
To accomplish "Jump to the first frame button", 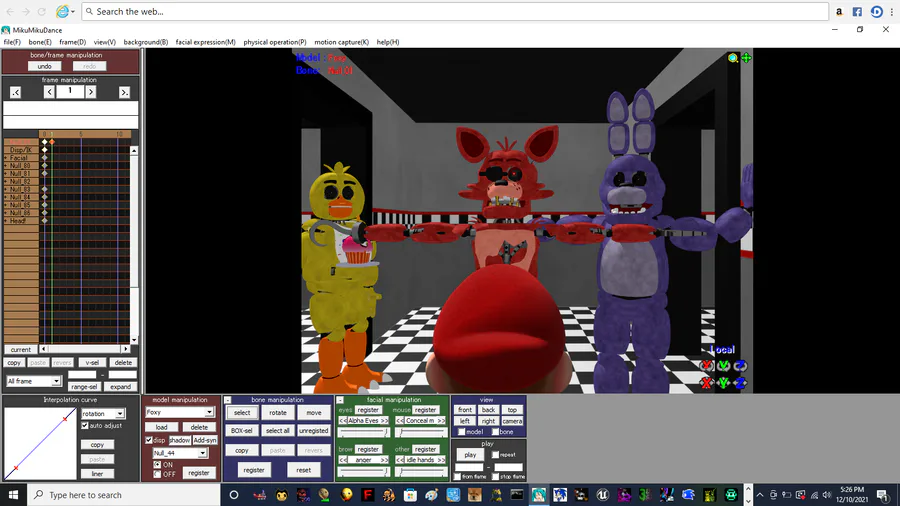I will coord(15,92).
